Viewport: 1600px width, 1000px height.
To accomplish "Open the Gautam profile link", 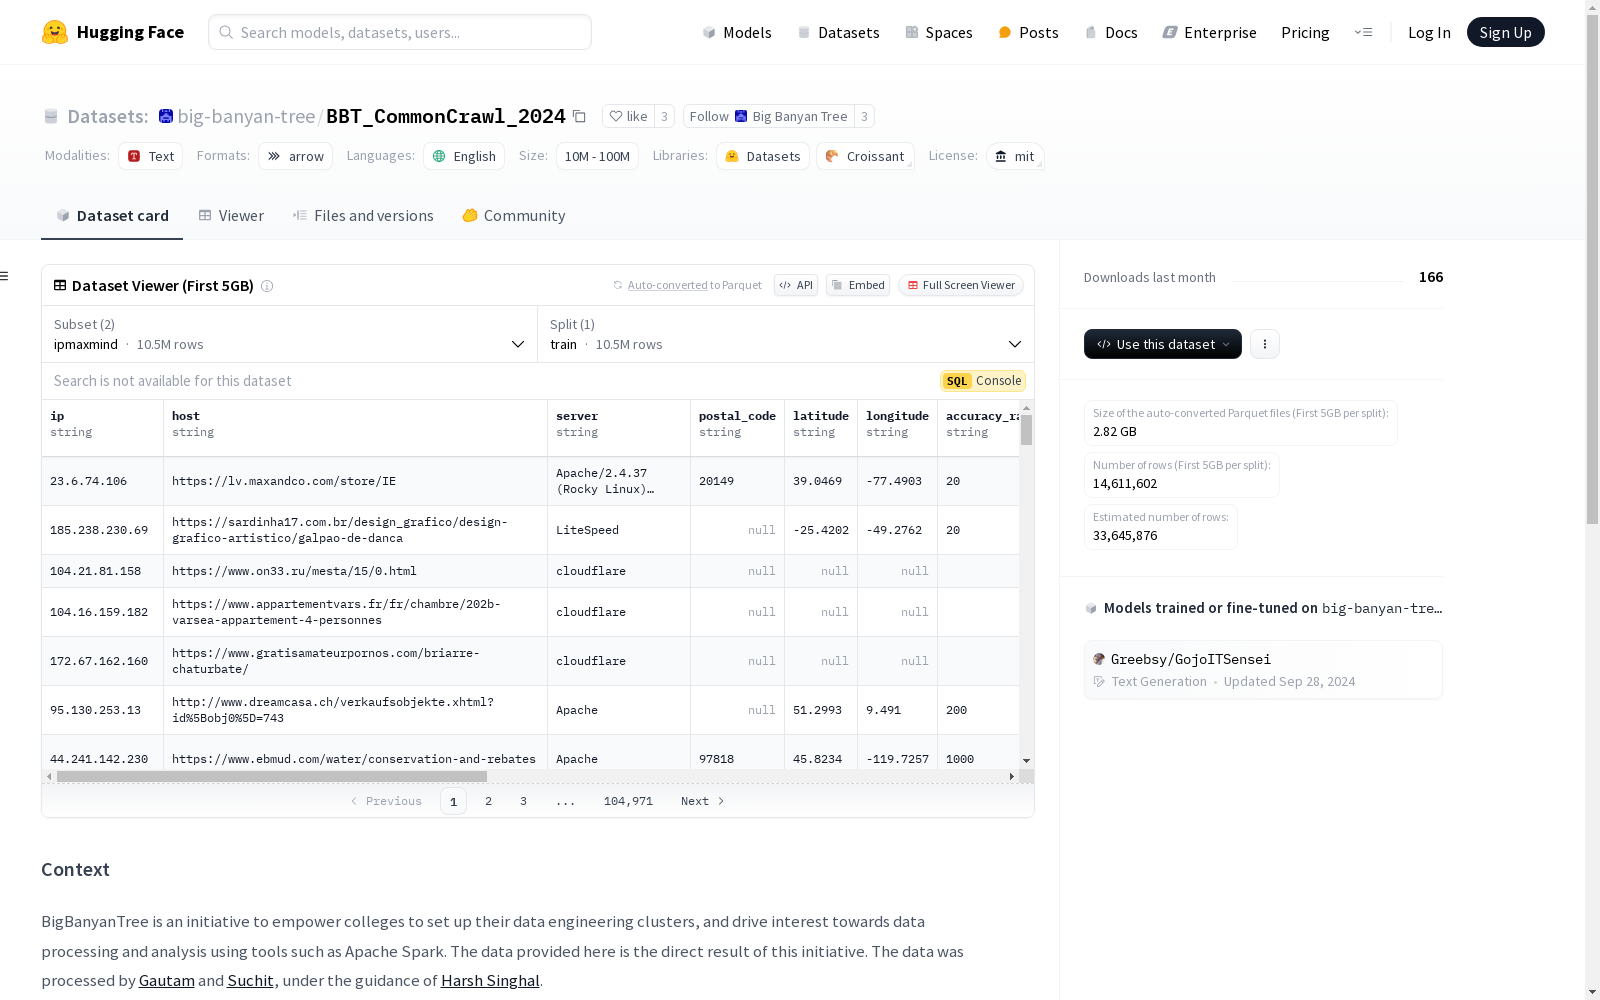I will 167,981.
